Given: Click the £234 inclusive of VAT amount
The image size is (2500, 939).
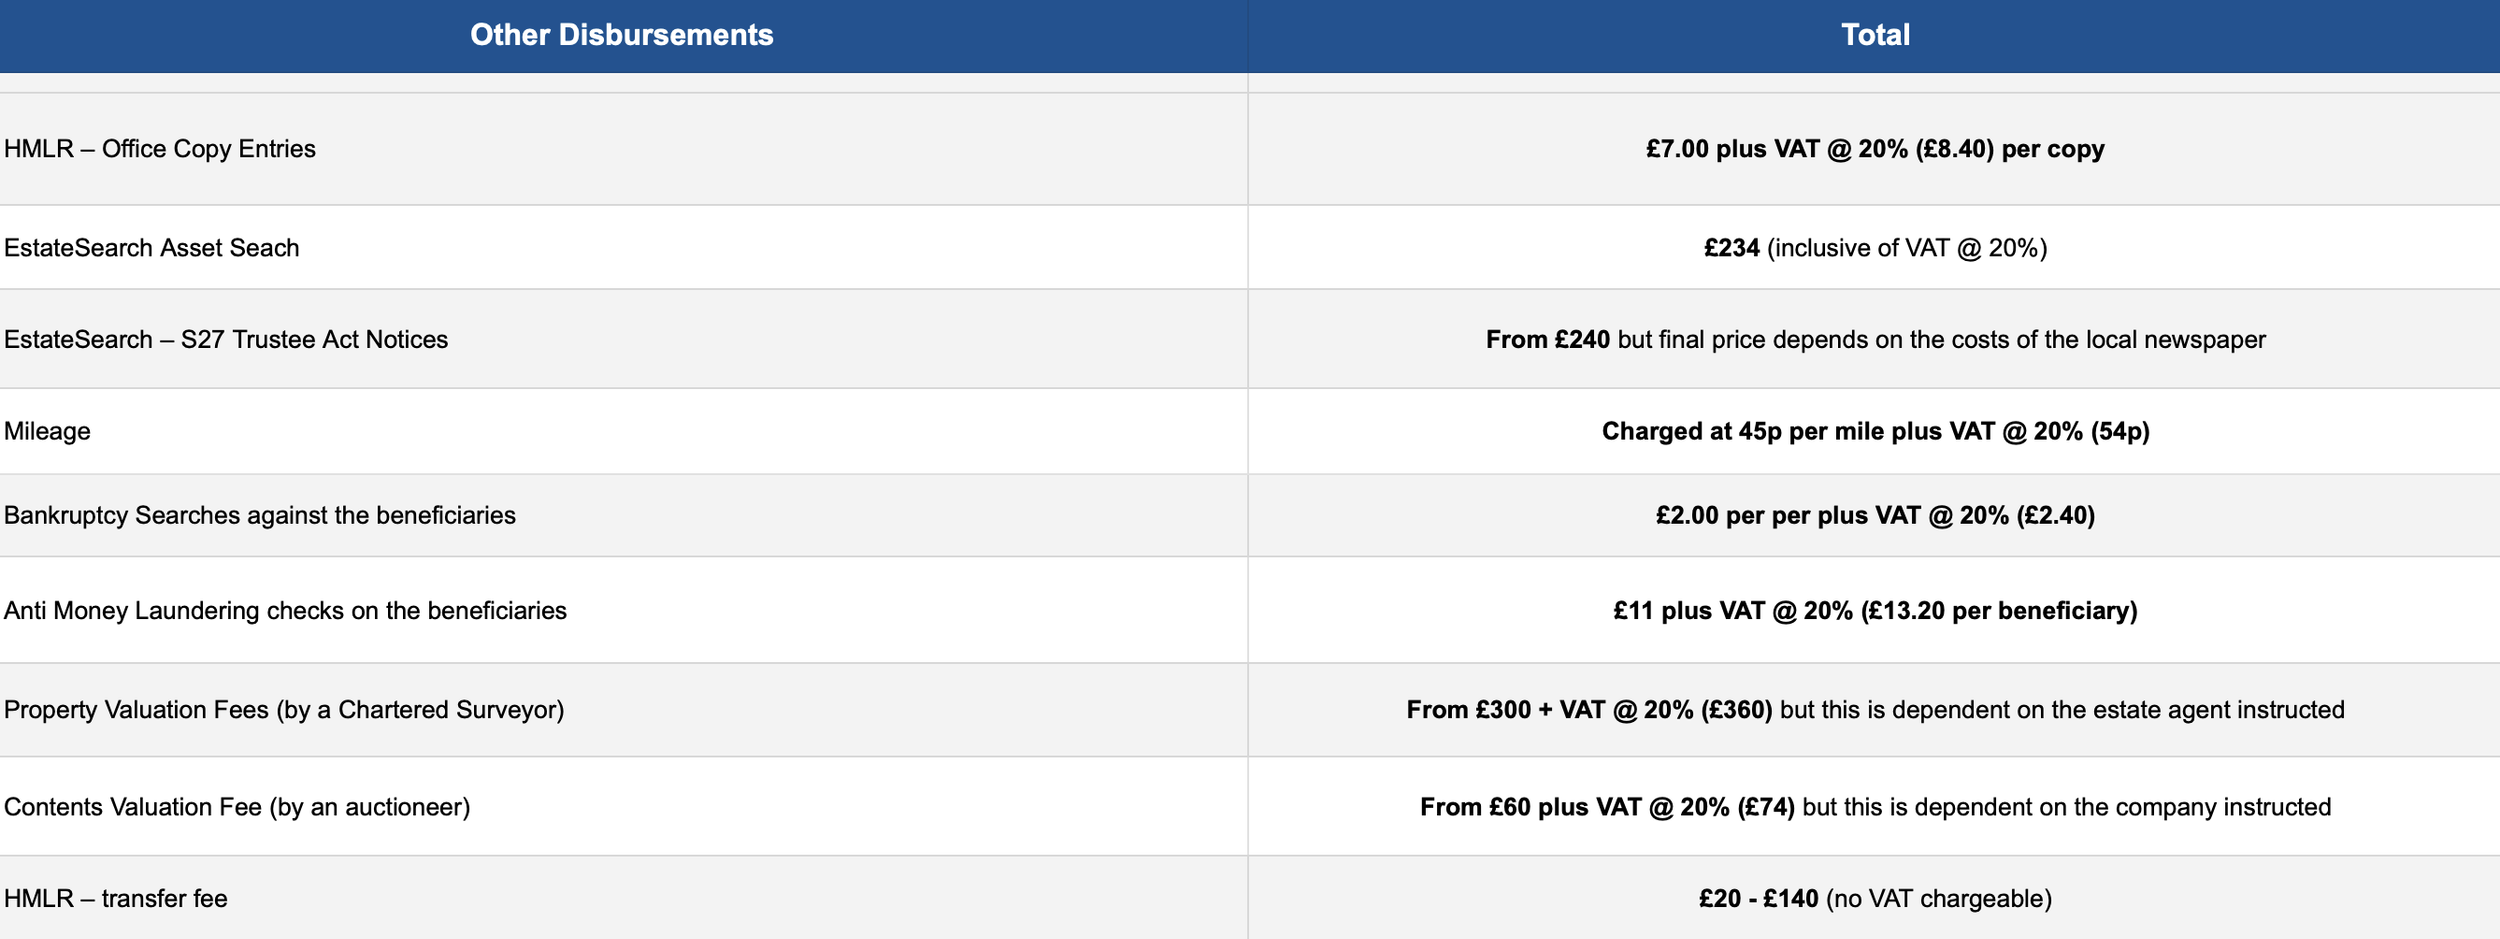Looking at the screenshot, I should coord(1875,248).
